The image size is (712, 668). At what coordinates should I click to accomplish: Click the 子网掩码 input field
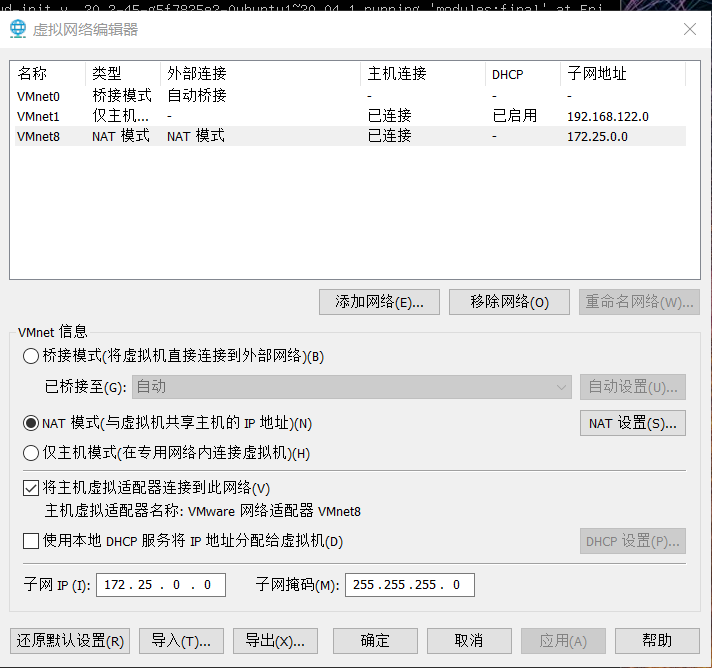(x=410, y=585)
